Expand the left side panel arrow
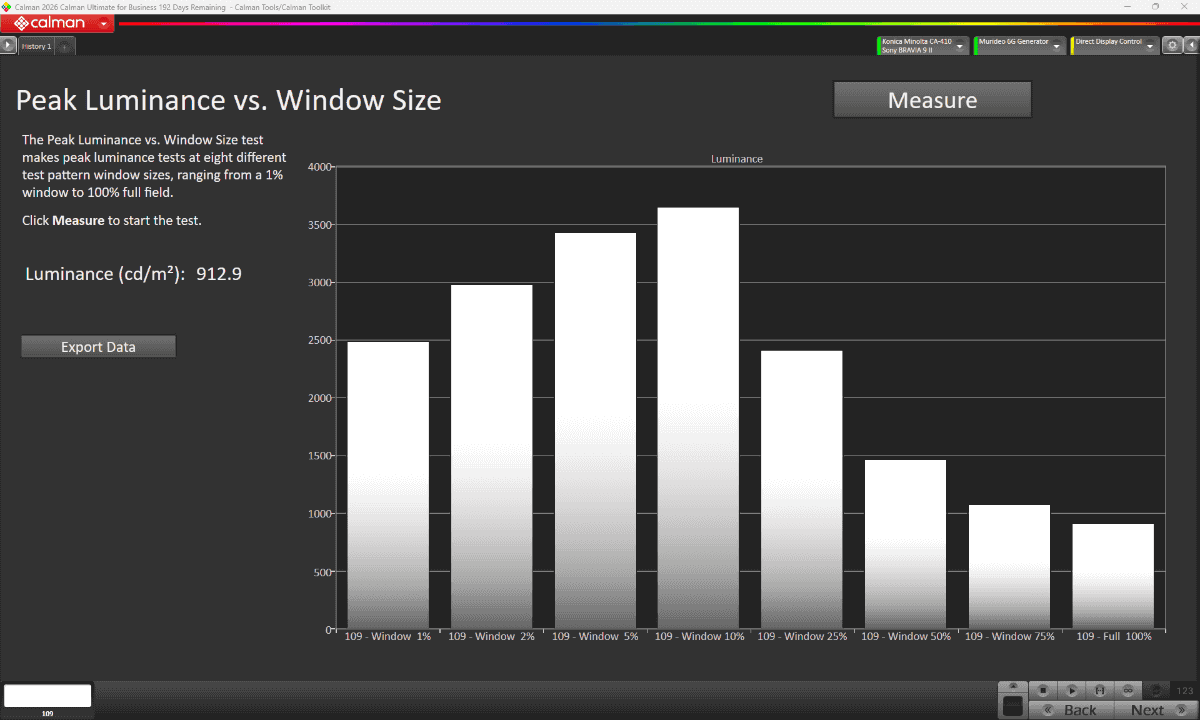This screenshot has height=720, width=1200. [8, 45]
